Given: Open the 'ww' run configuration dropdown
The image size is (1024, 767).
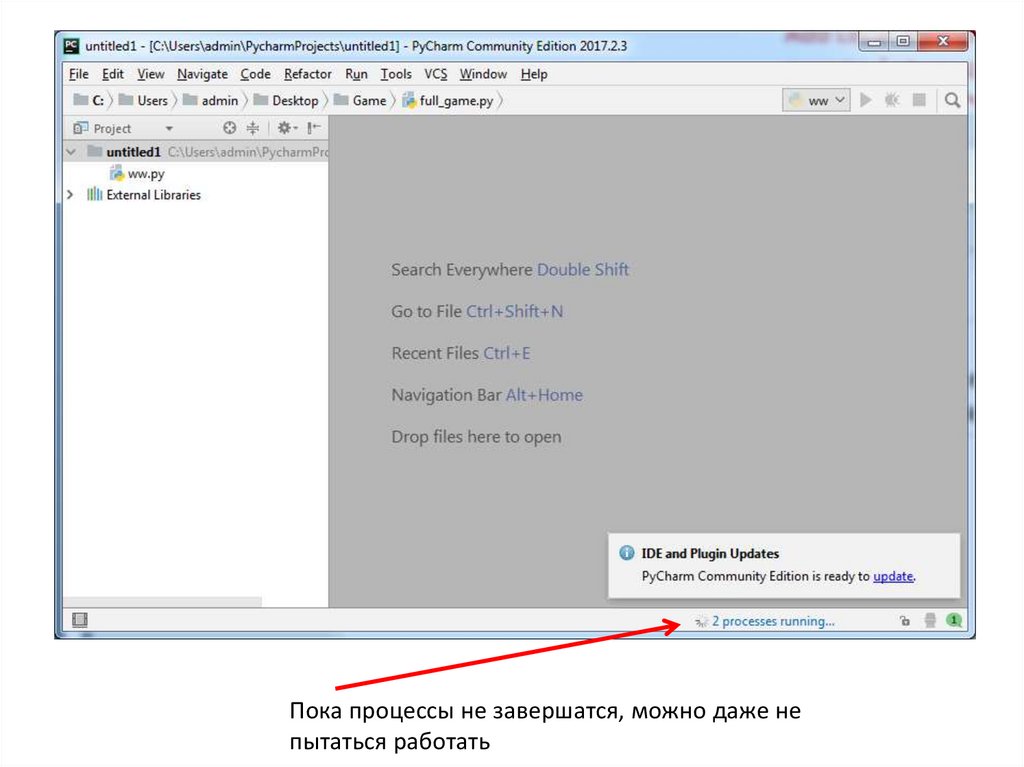Looking at the screenshot, I should point(817,100).
